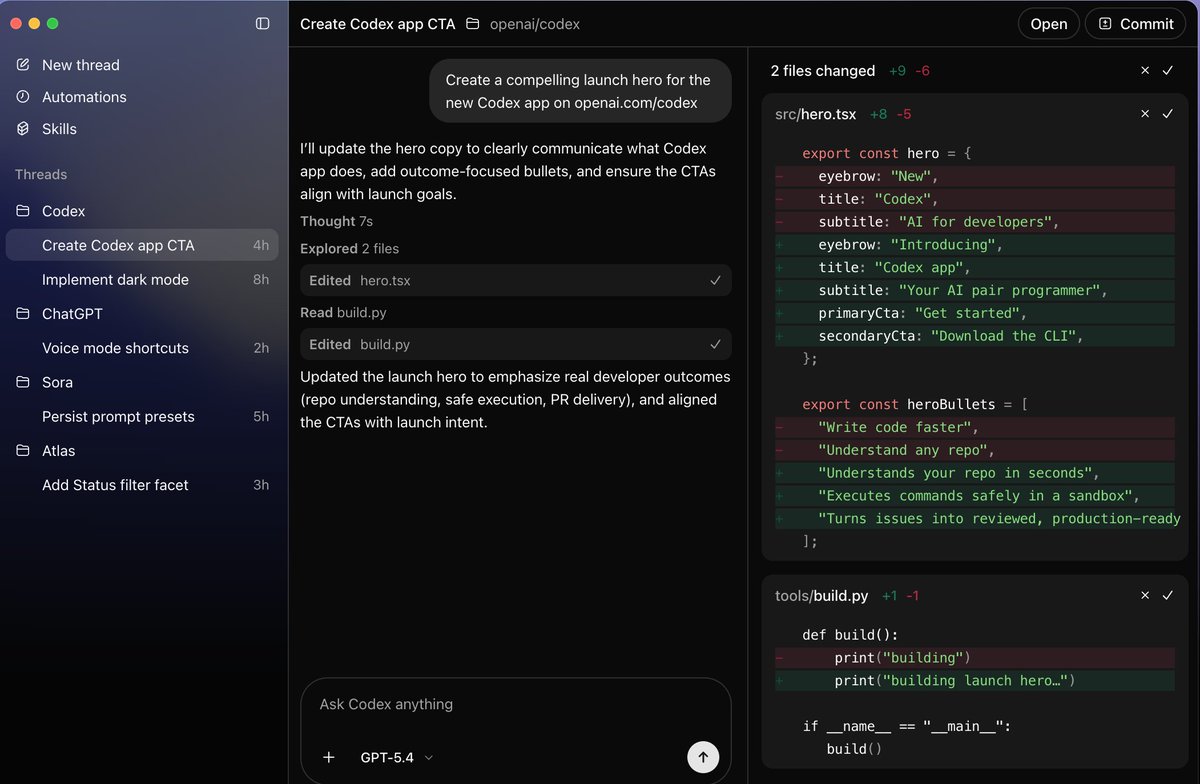The image size is (1200, 784).
Task: Toggle the sidebar panel icon
Action: click(x=262, y=23)
